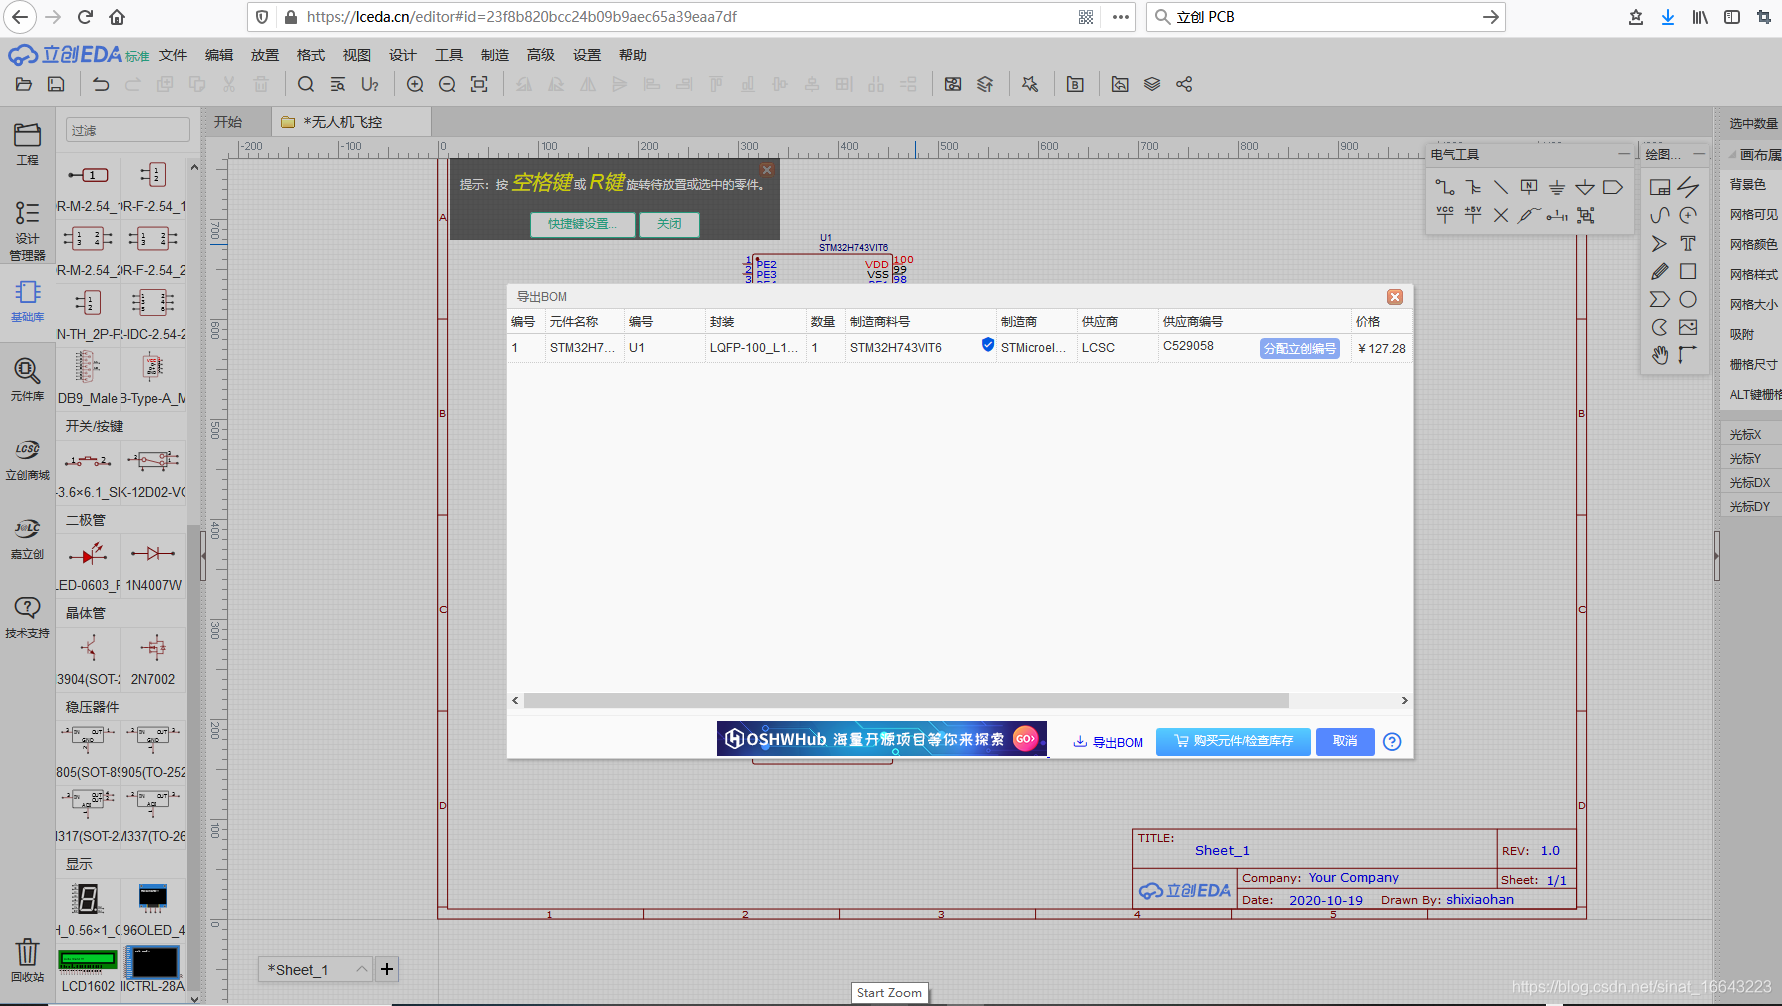Collapse the 电气工具 panel with the minus button
Screen dimensions: 1782x1006
[x=1623, y=154]
